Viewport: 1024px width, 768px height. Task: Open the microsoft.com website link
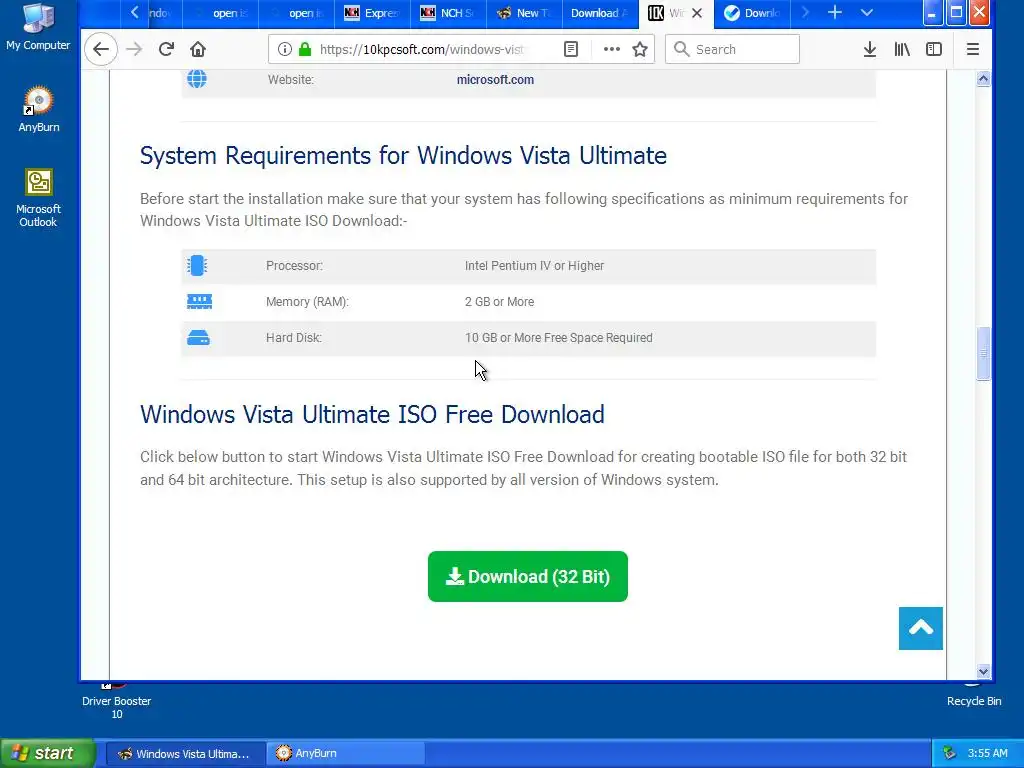(495, 80)
